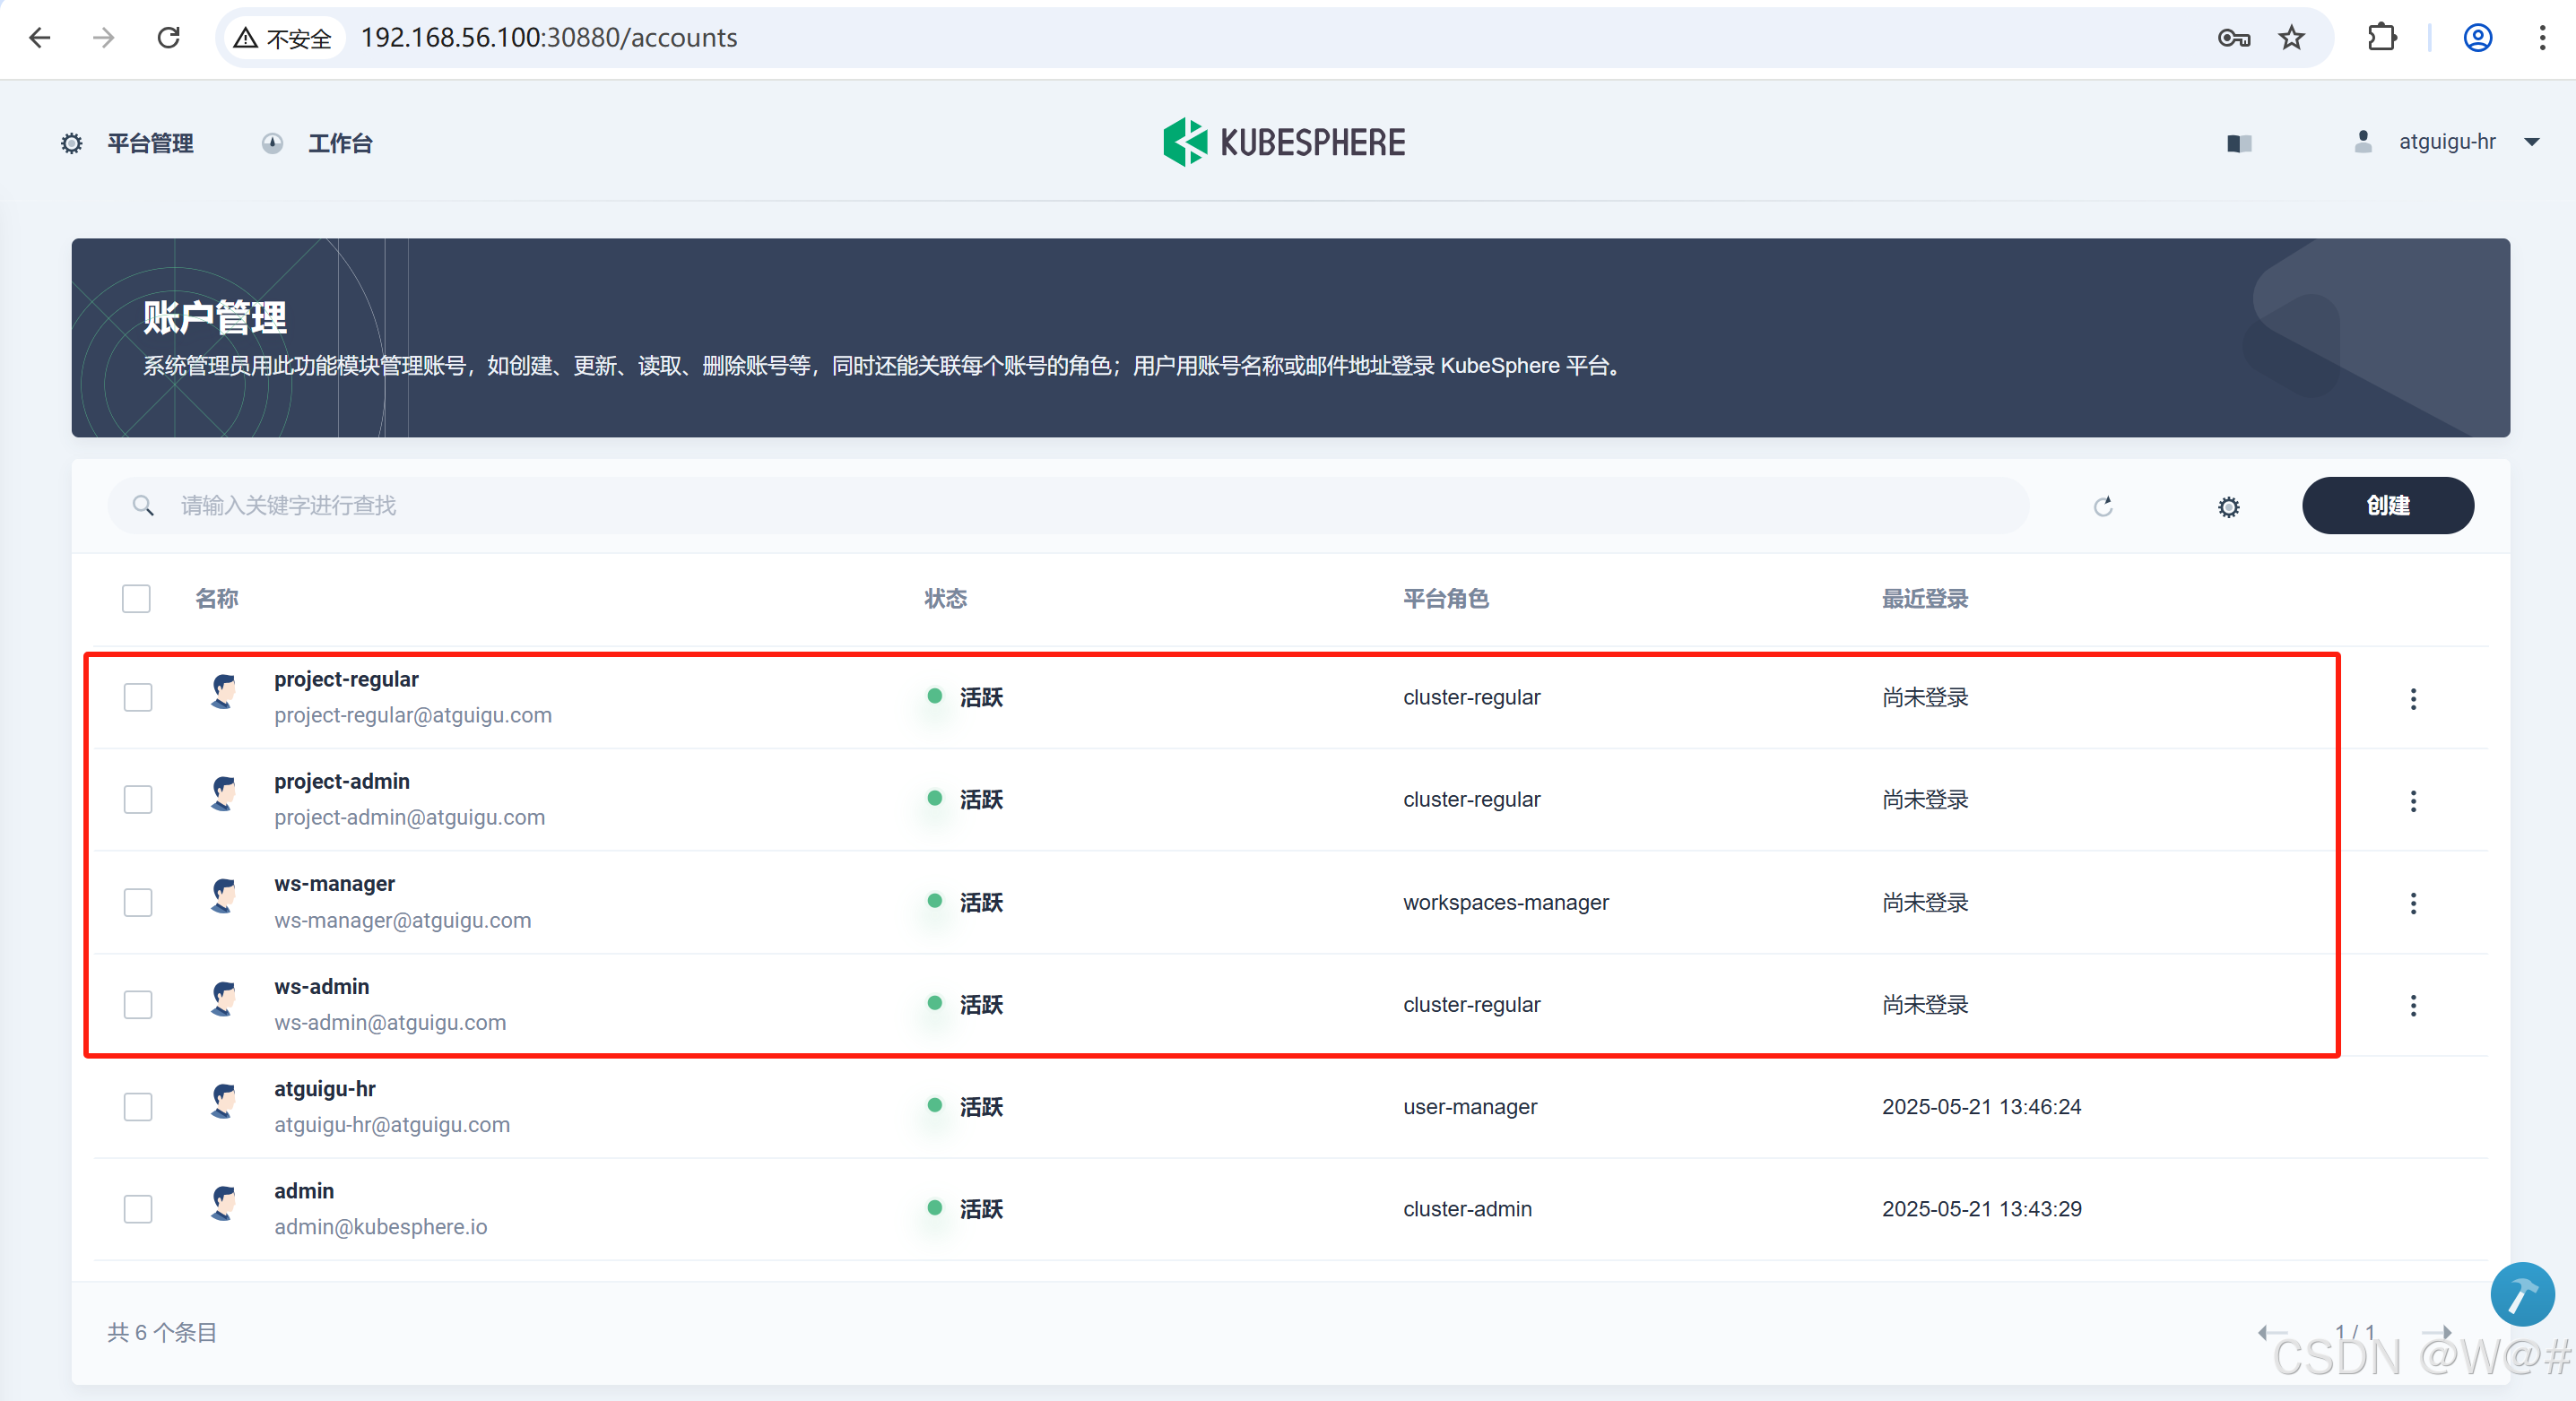Viewport: 2576px width, 1401px height.
Task: Click the user-manager role cell
Action: (x=1469, y=1106)
